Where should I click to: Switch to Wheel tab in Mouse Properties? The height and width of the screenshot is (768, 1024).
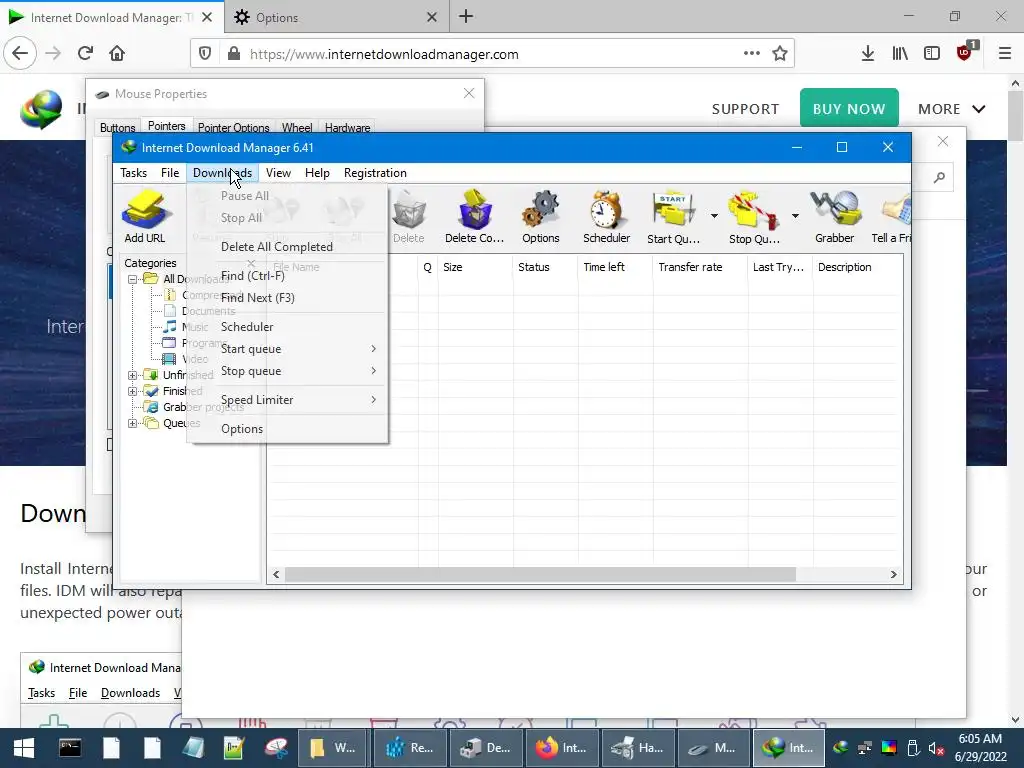coord(296,127)
